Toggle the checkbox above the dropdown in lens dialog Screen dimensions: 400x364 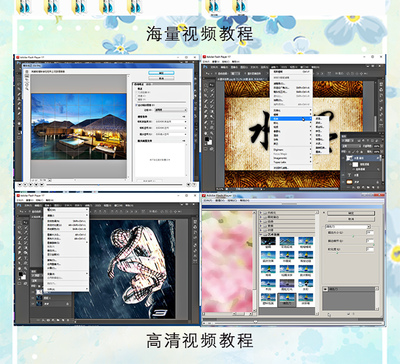[136, 105]
